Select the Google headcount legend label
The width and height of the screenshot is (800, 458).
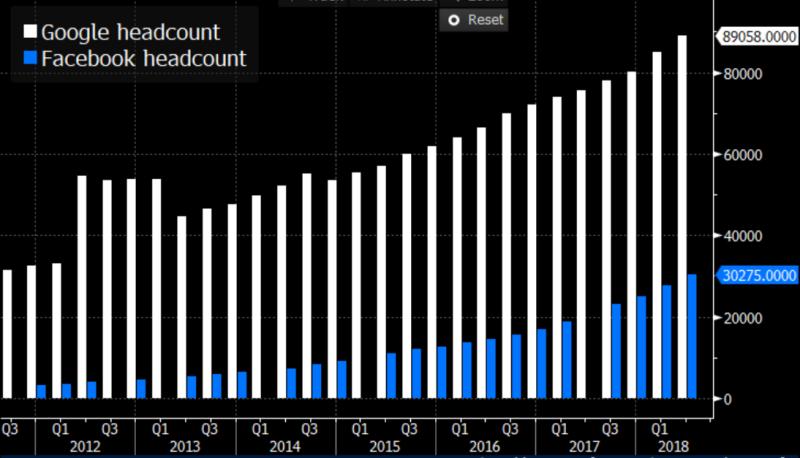pyautogui.click(x=130, y=33)
